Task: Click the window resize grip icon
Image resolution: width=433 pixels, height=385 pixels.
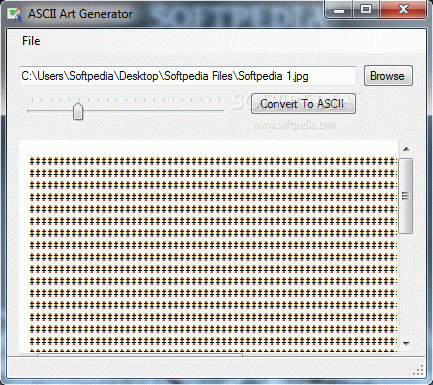Action: [419, 370]
